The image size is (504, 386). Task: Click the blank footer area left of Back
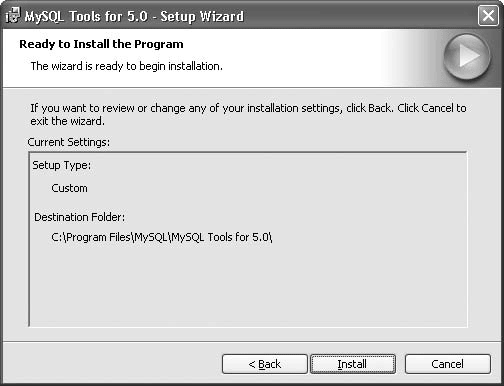point(112,364)
